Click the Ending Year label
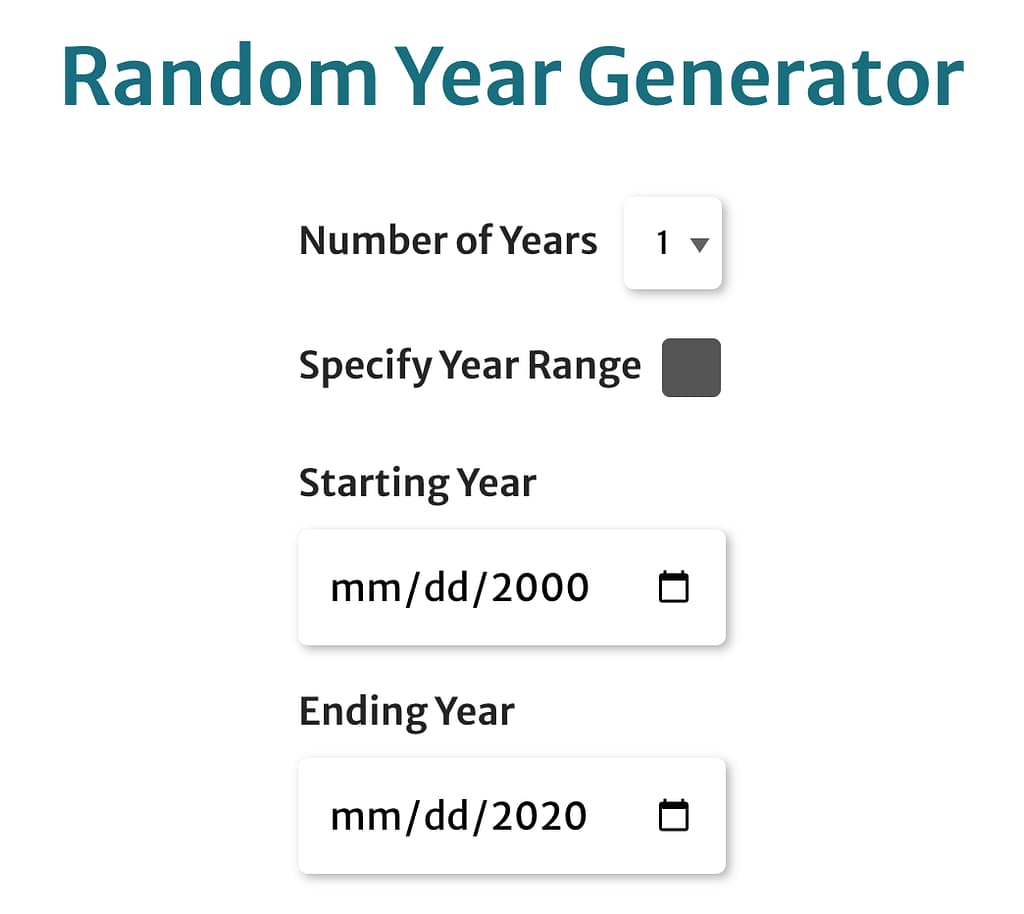This screenshot has height=914, width=1024. coord(406,712)
